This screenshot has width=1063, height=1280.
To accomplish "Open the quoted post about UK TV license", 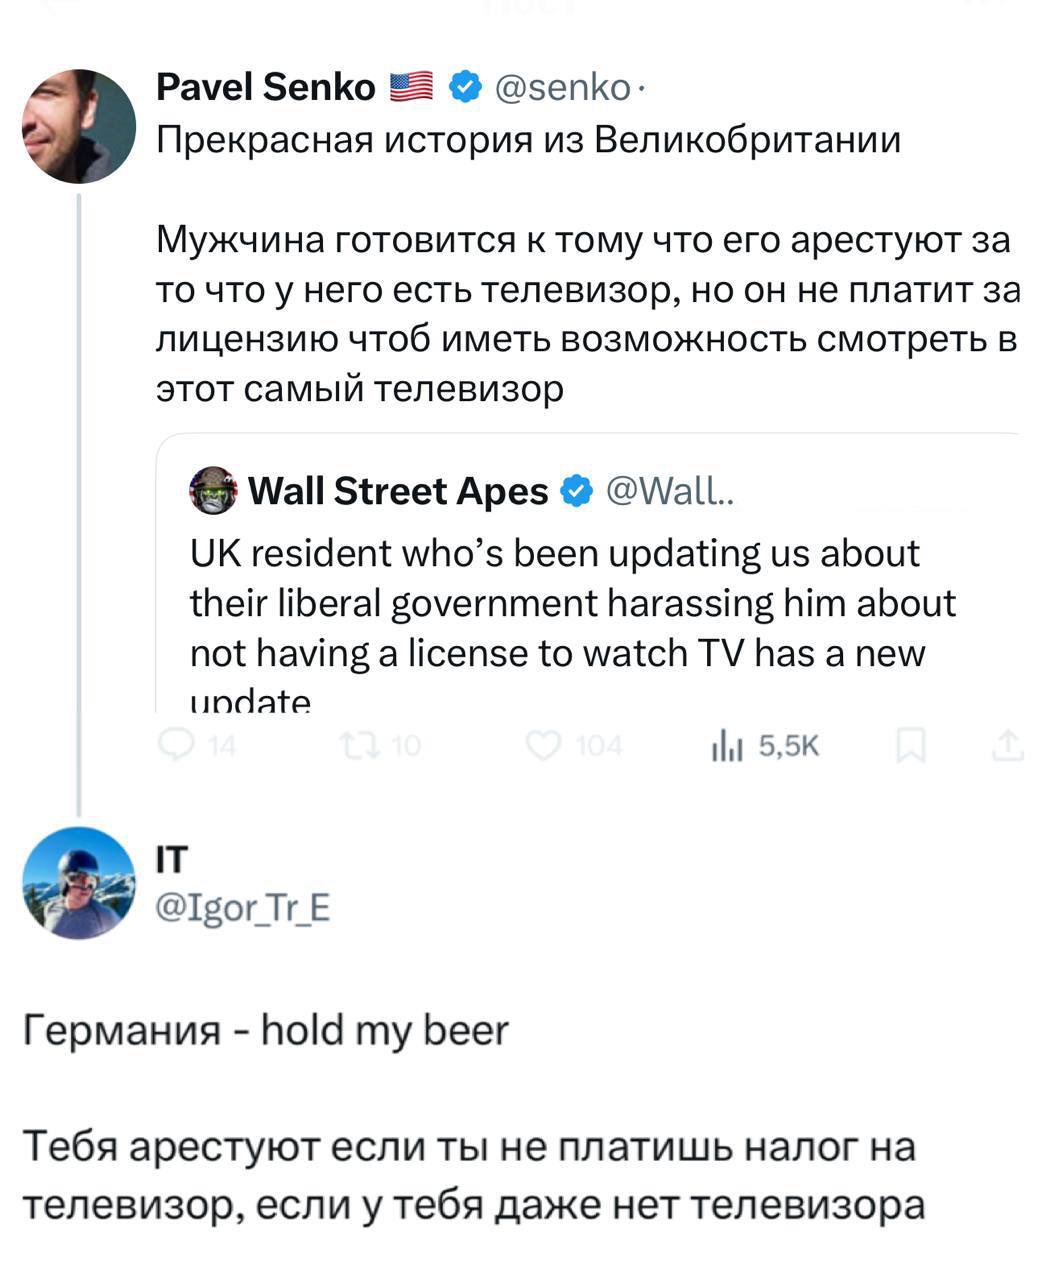I will click(570, 603).
